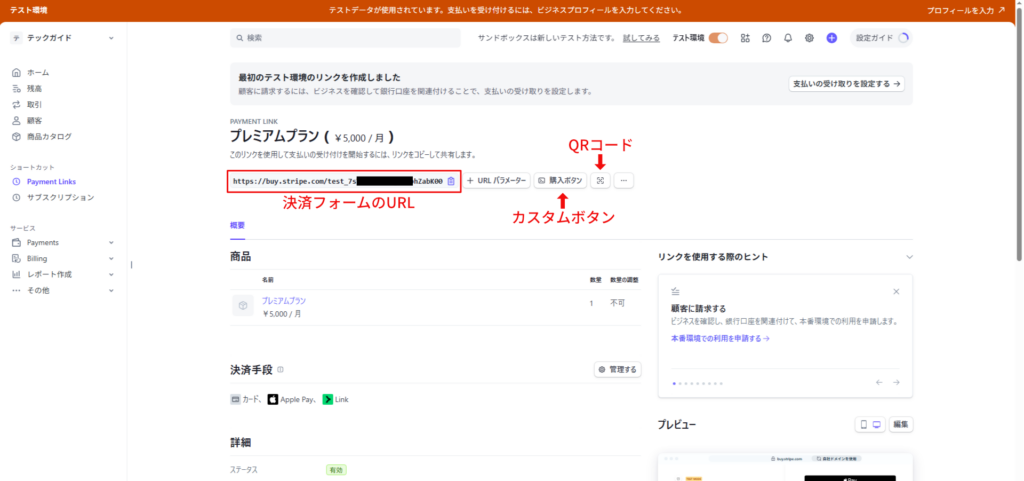Click the first hint carousel dot
Screen dimensions: 1024x481
click(674, 383)
